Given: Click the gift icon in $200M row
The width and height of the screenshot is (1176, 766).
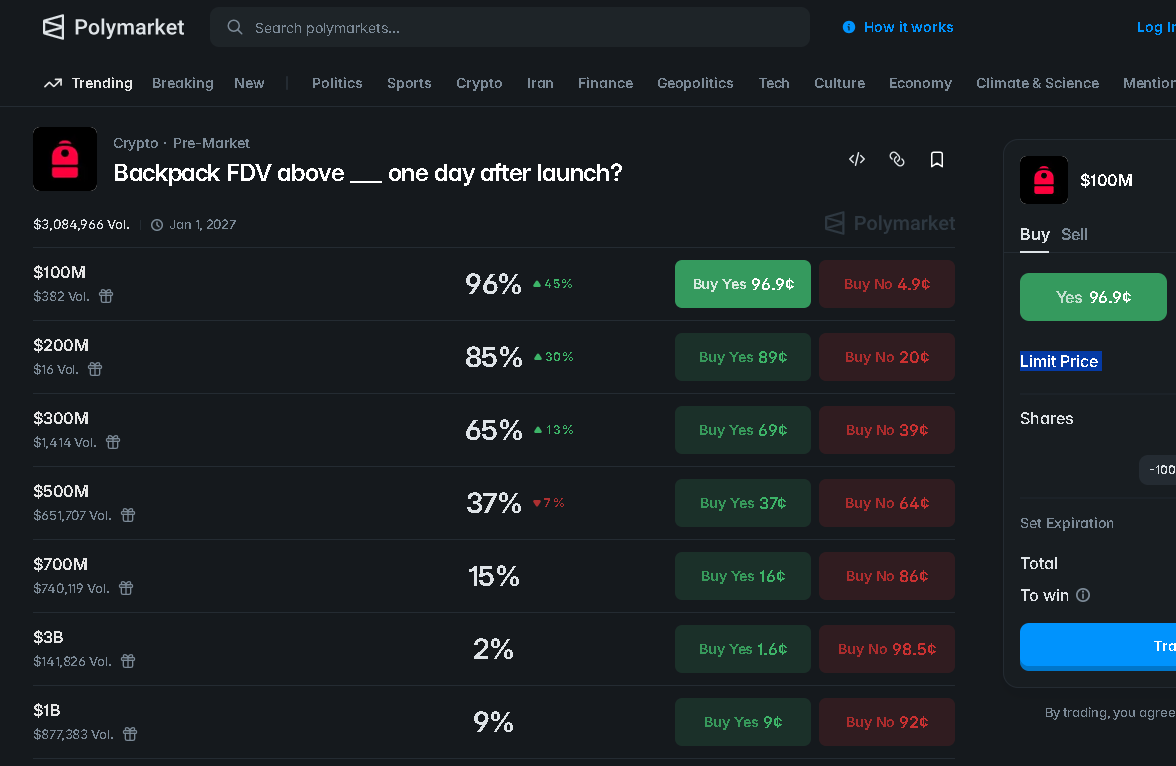Looking at the screenshot, I should point(95,369).
